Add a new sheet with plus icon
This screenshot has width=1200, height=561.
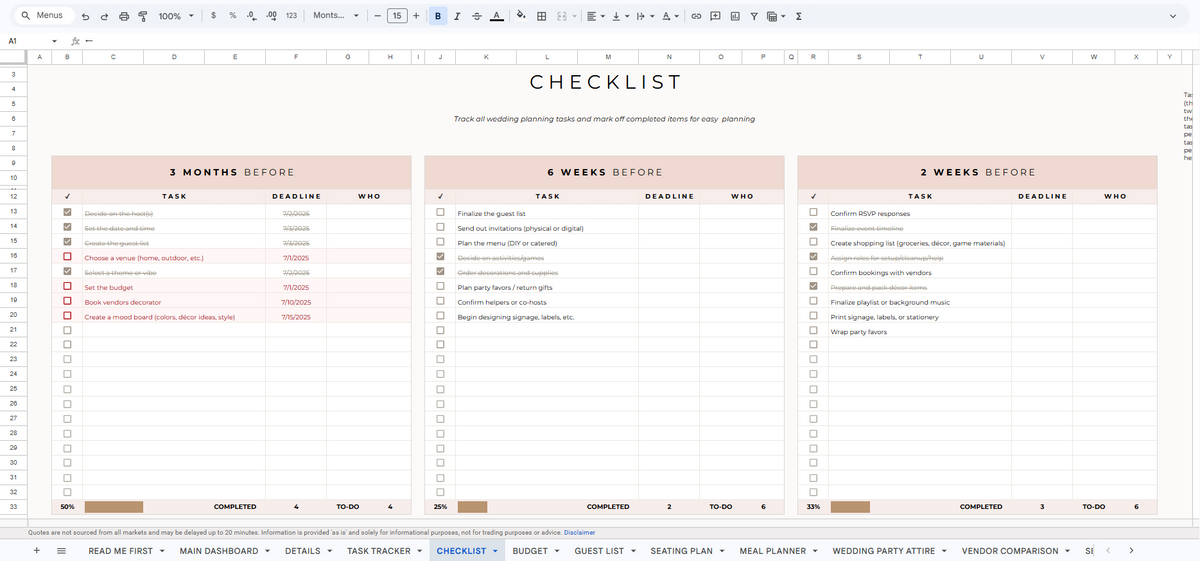37,551
